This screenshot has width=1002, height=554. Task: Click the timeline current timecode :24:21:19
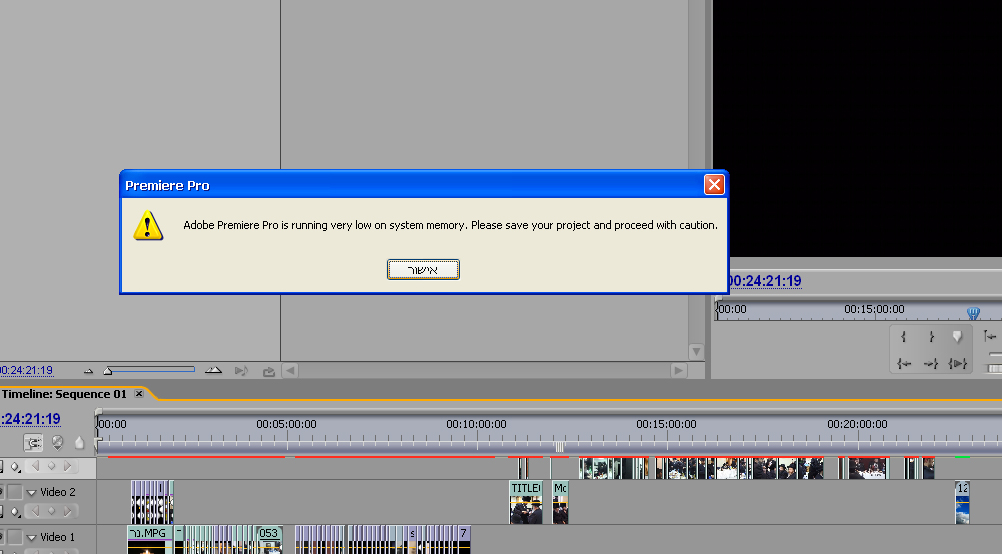coord(31,419)
